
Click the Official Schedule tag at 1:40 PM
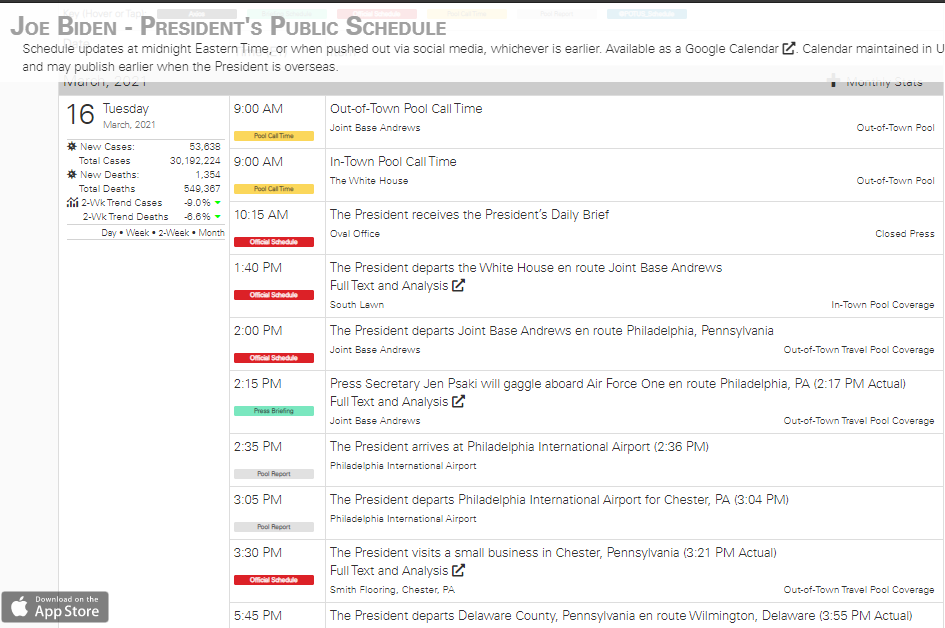[x=274, y=295]
